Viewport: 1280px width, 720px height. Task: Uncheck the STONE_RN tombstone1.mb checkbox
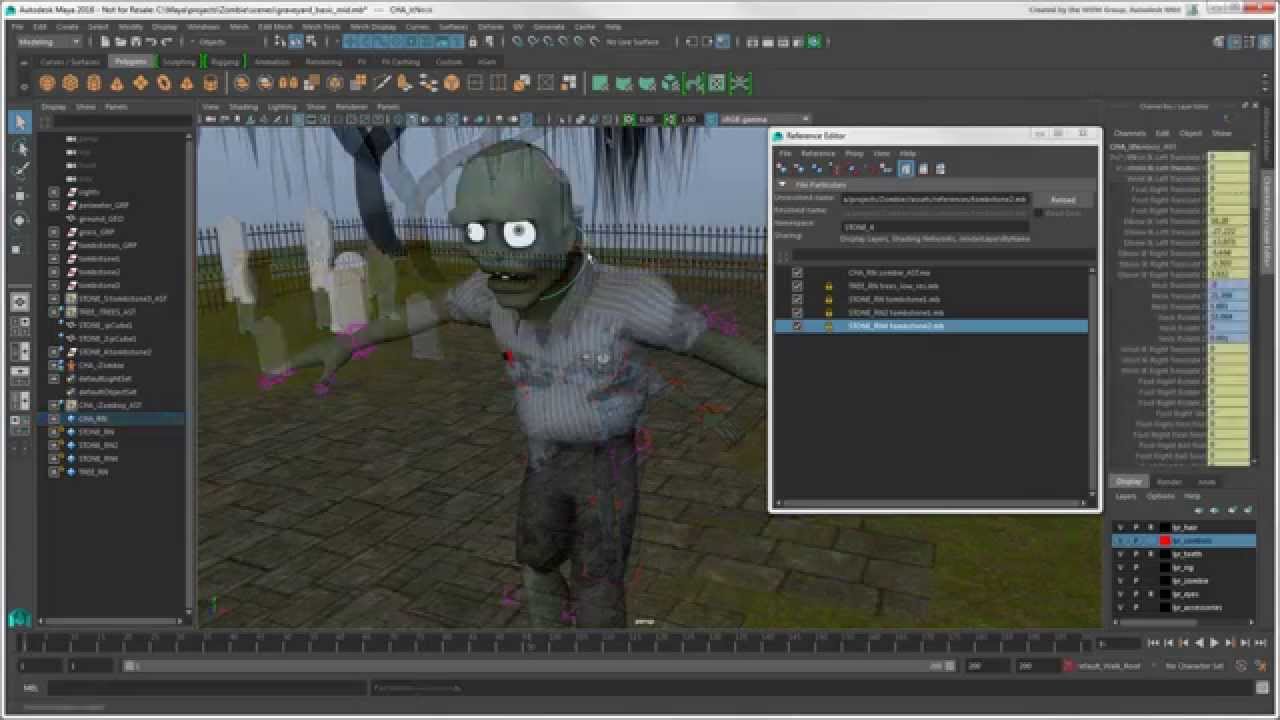(797, 299)
